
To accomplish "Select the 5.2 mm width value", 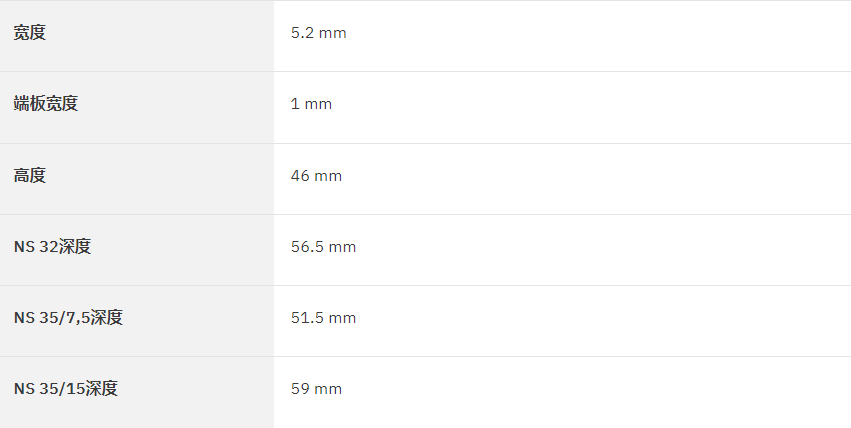I will 318,33.
